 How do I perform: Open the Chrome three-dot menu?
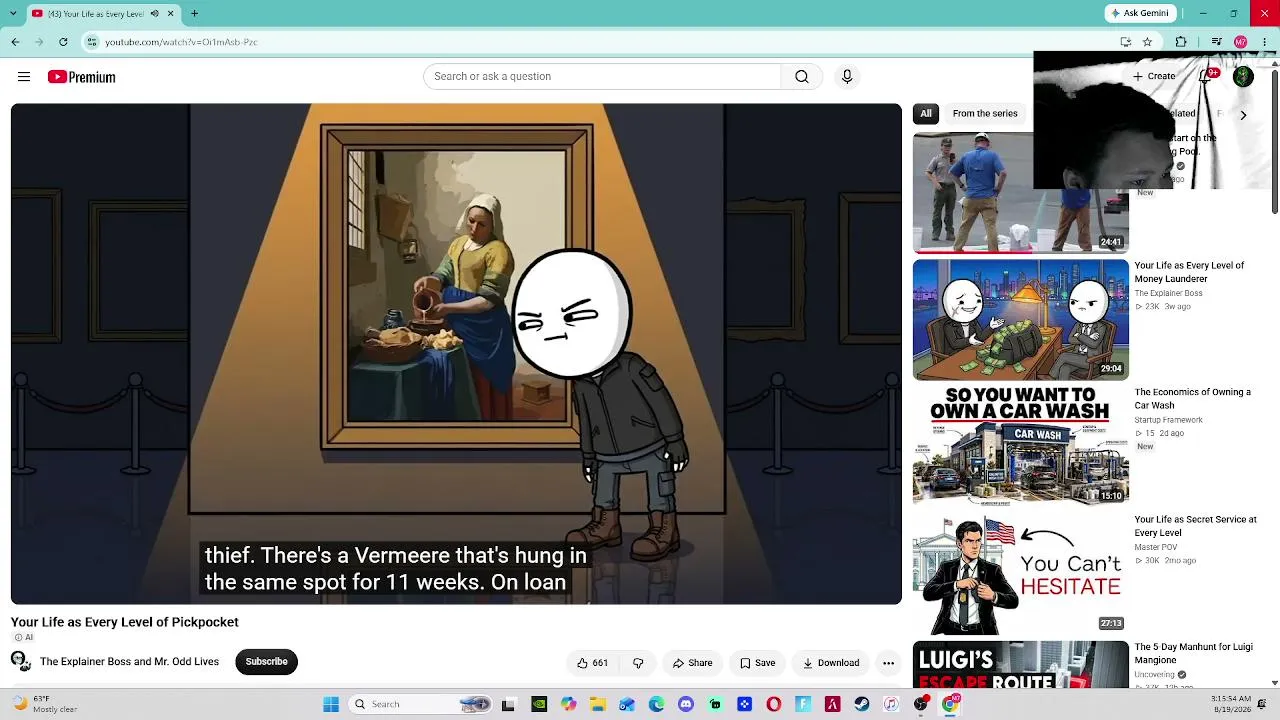(x=1264, y=42)
